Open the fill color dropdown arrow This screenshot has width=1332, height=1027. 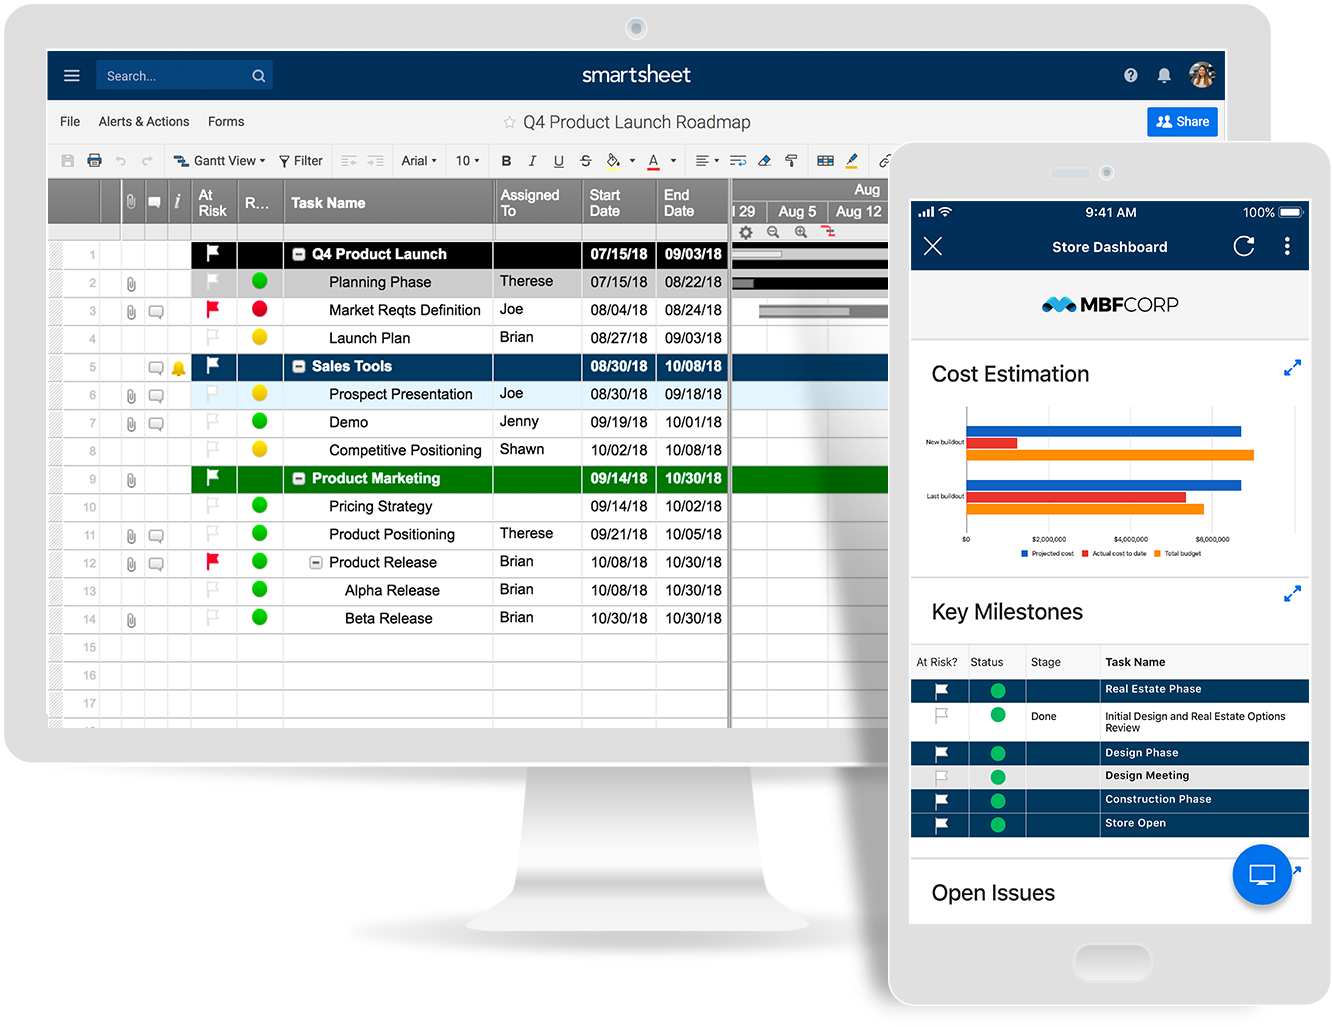pyautogui.click(x=632, y=161)
